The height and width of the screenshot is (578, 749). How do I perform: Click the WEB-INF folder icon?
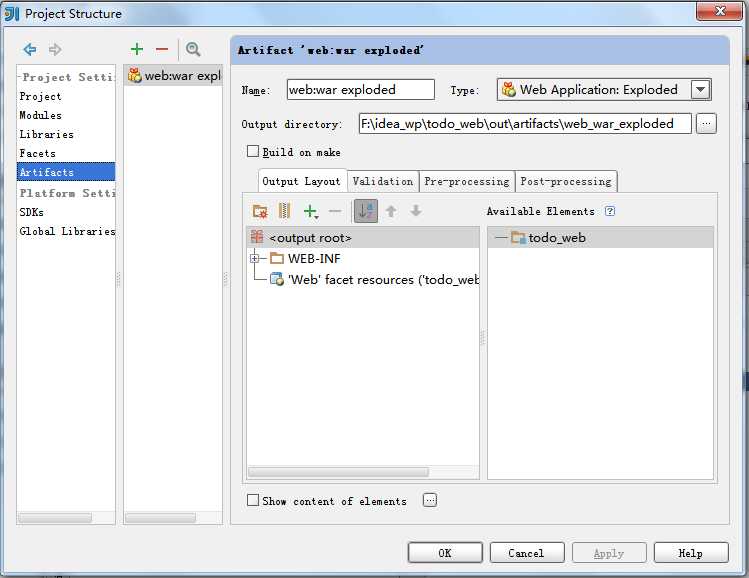coord(277,258)
